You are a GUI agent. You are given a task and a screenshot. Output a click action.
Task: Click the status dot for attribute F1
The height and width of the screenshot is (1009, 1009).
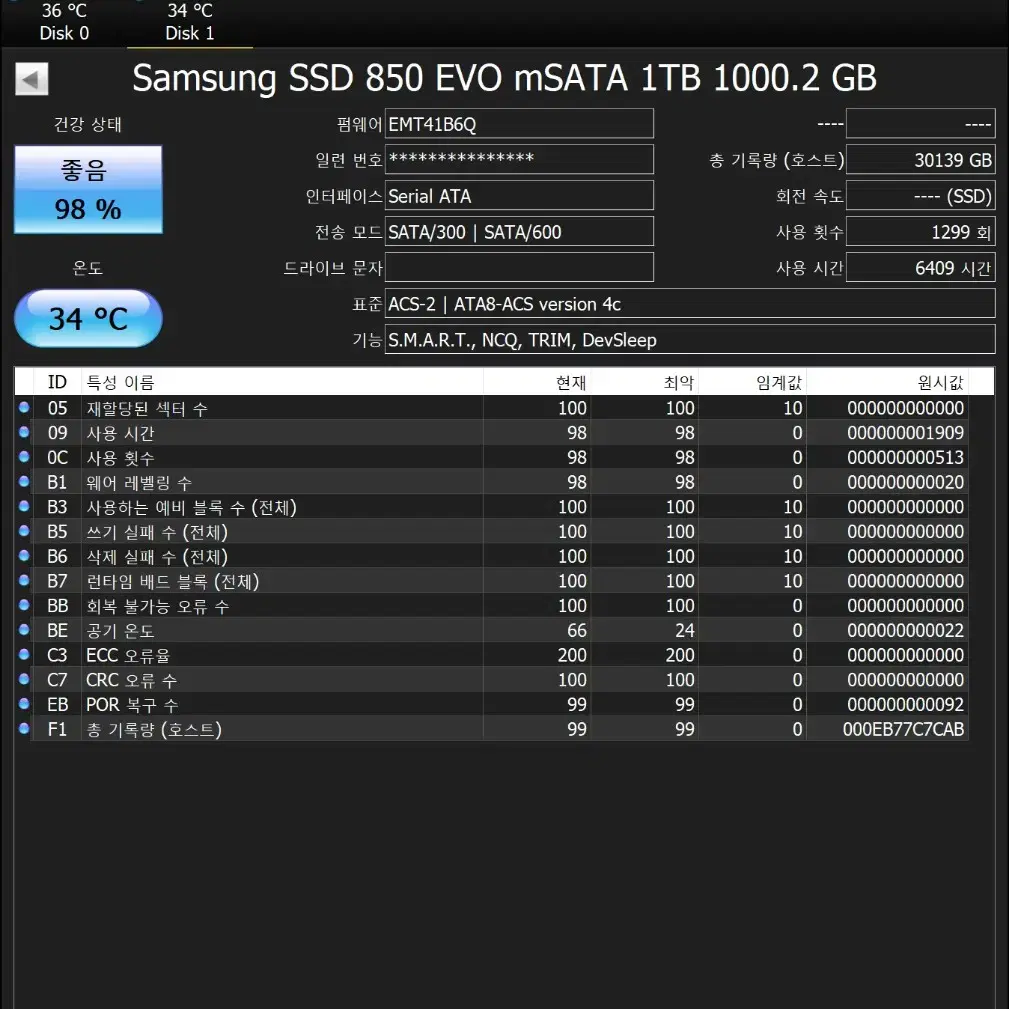[24, 728]
